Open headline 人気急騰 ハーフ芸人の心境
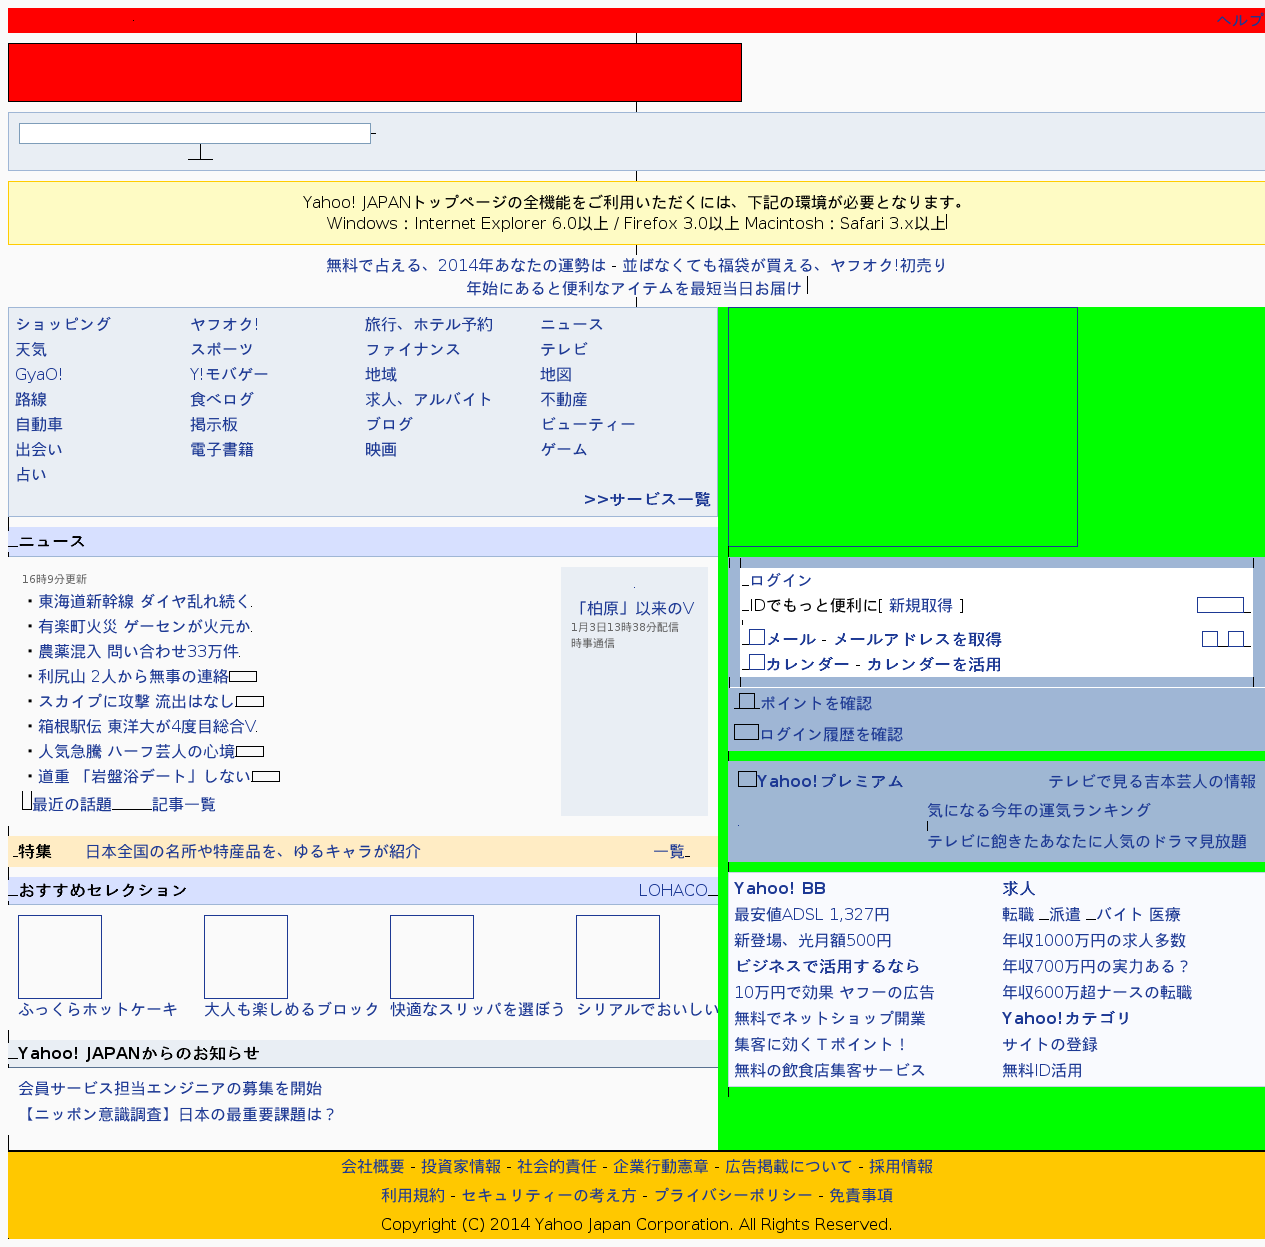 pyautogui.click(x=136, y=751)
